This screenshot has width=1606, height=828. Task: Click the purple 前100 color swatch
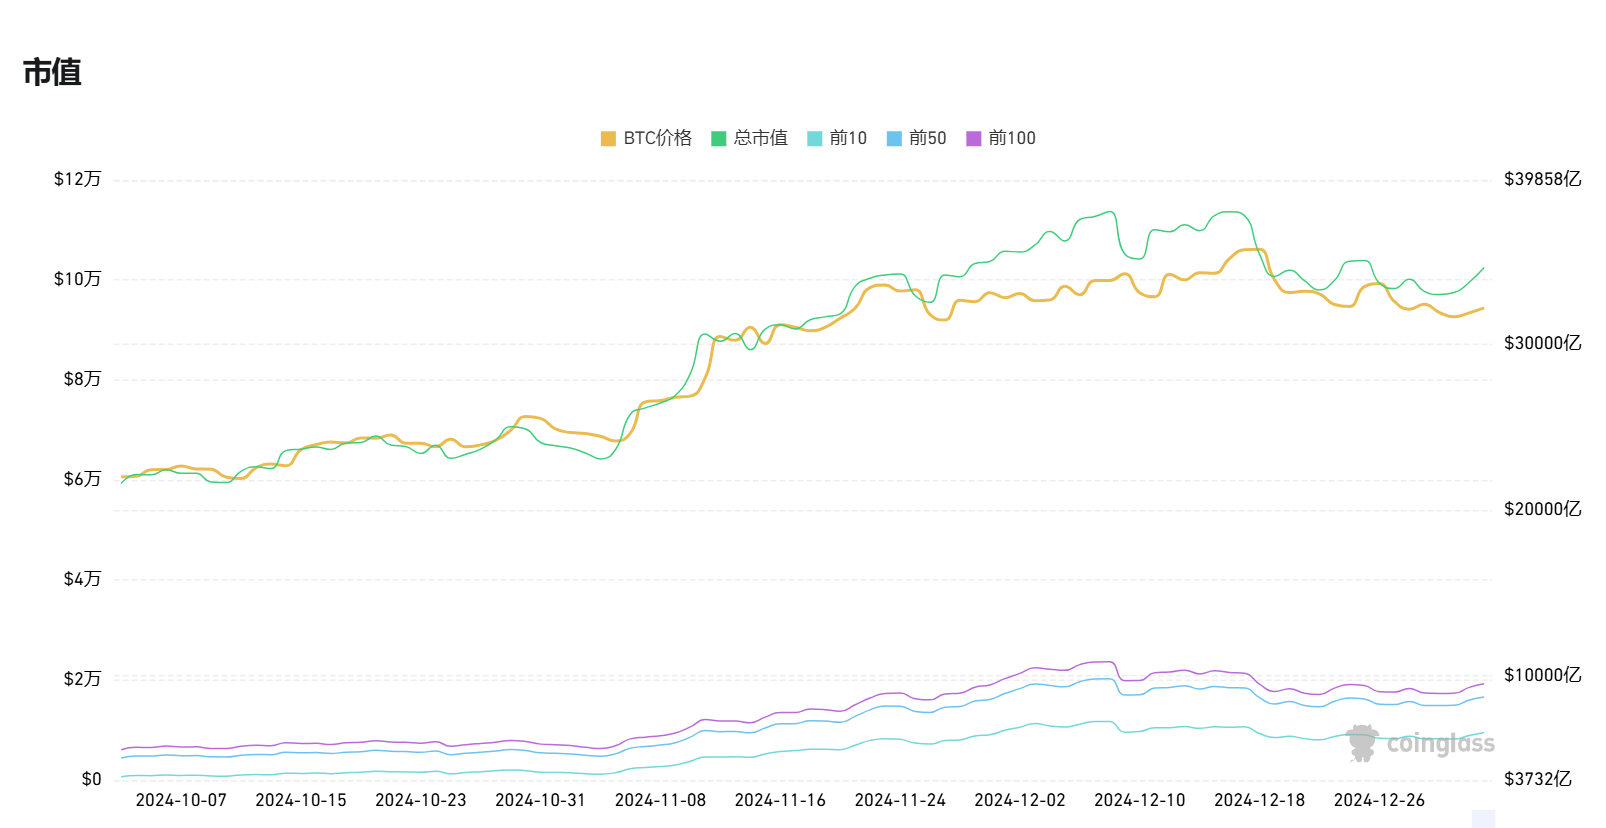click(974, 138)
